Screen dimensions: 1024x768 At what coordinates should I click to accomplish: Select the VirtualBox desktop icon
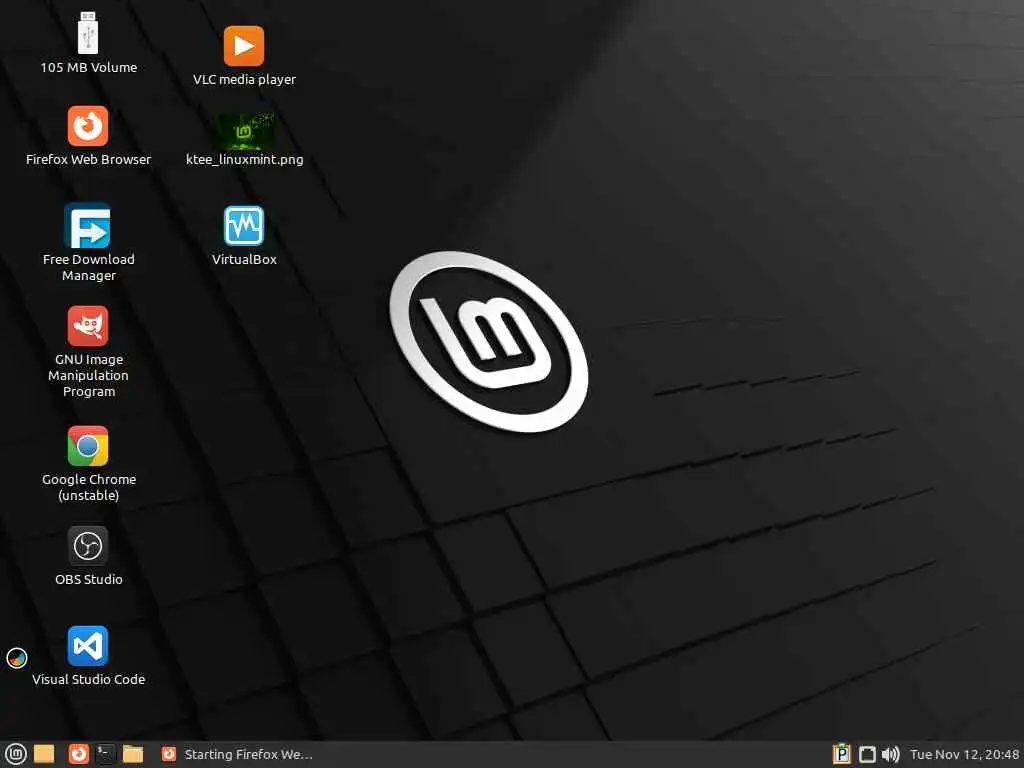point(244,225)
